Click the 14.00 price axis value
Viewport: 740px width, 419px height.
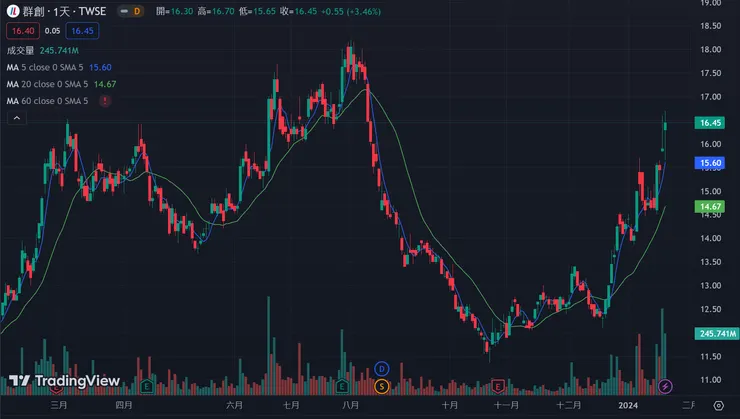(711, 238)
